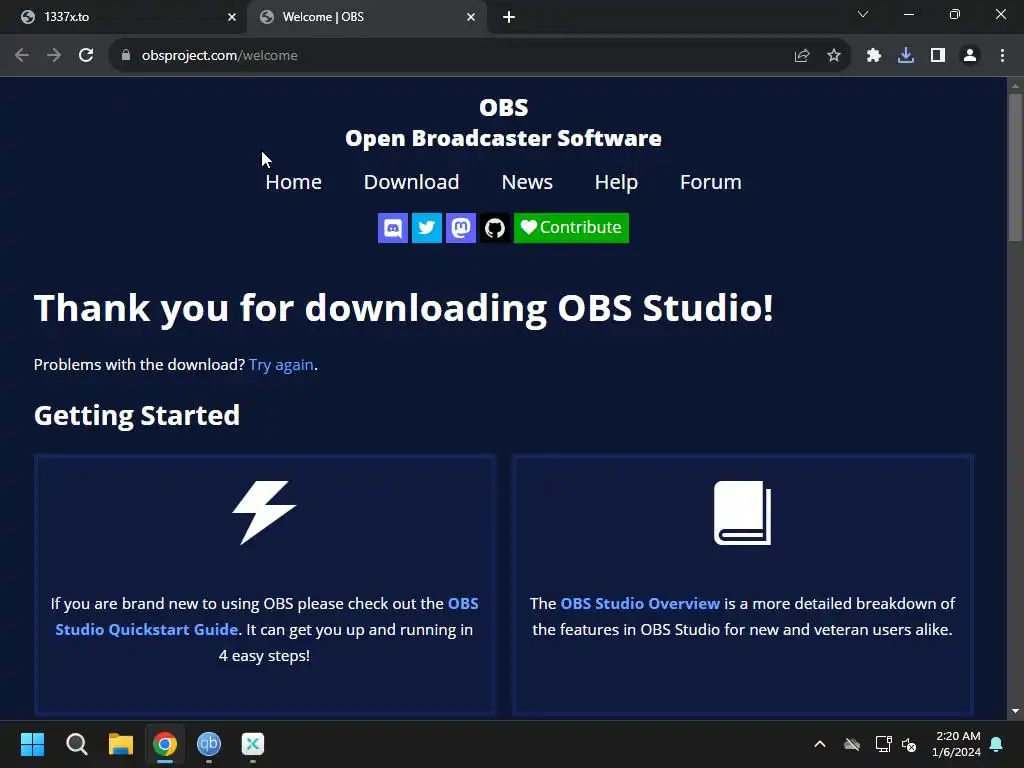Go to the Home nav item
Viewport: 1024px width, 768px height.
coord(293,182)
